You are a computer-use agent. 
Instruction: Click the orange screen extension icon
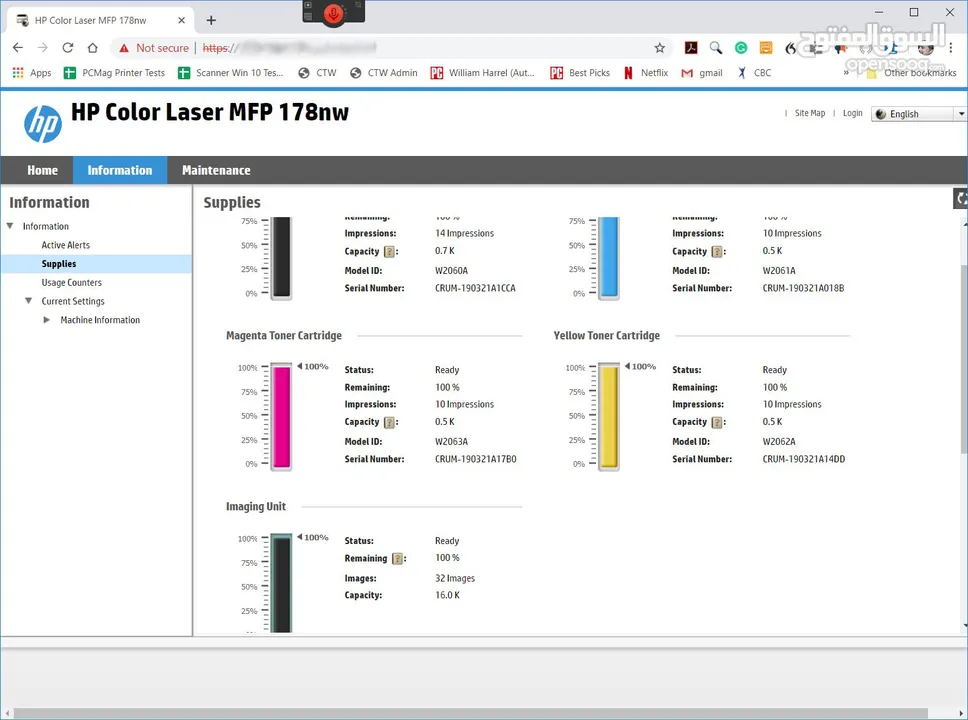point(766,48)
